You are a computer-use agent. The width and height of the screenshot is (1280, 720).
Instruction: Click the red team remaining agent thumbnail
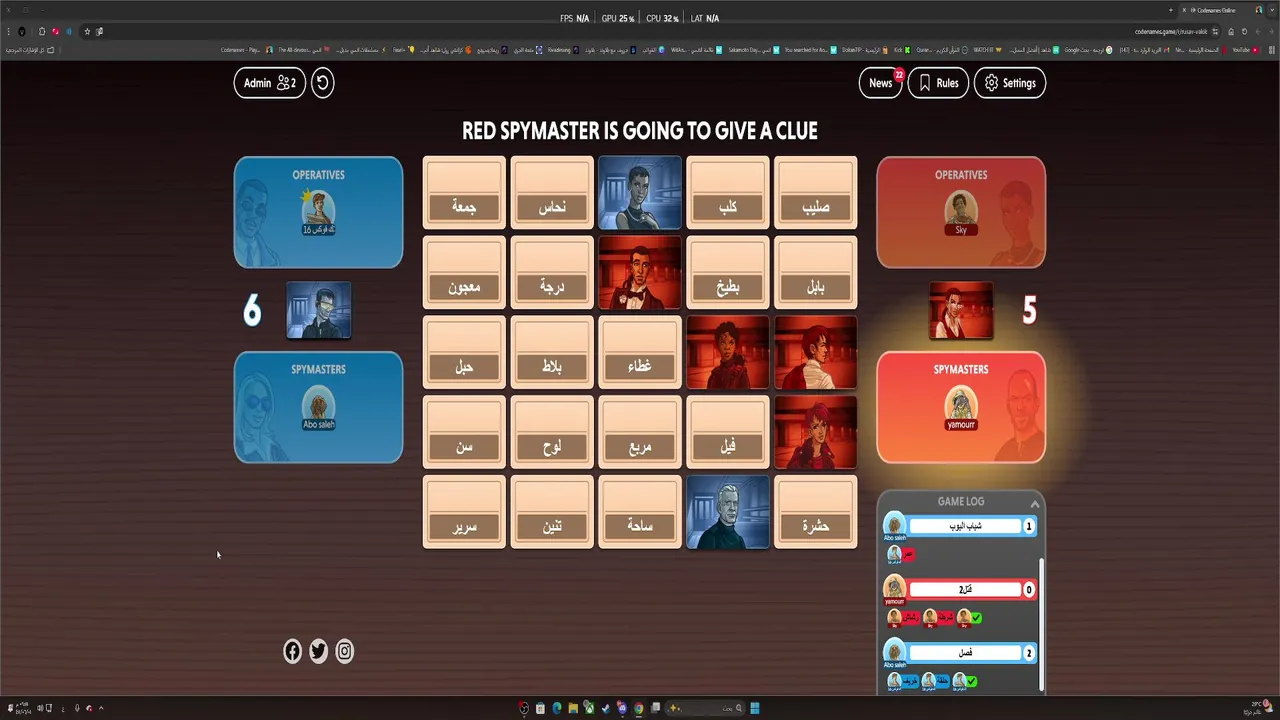click(961, 310)
